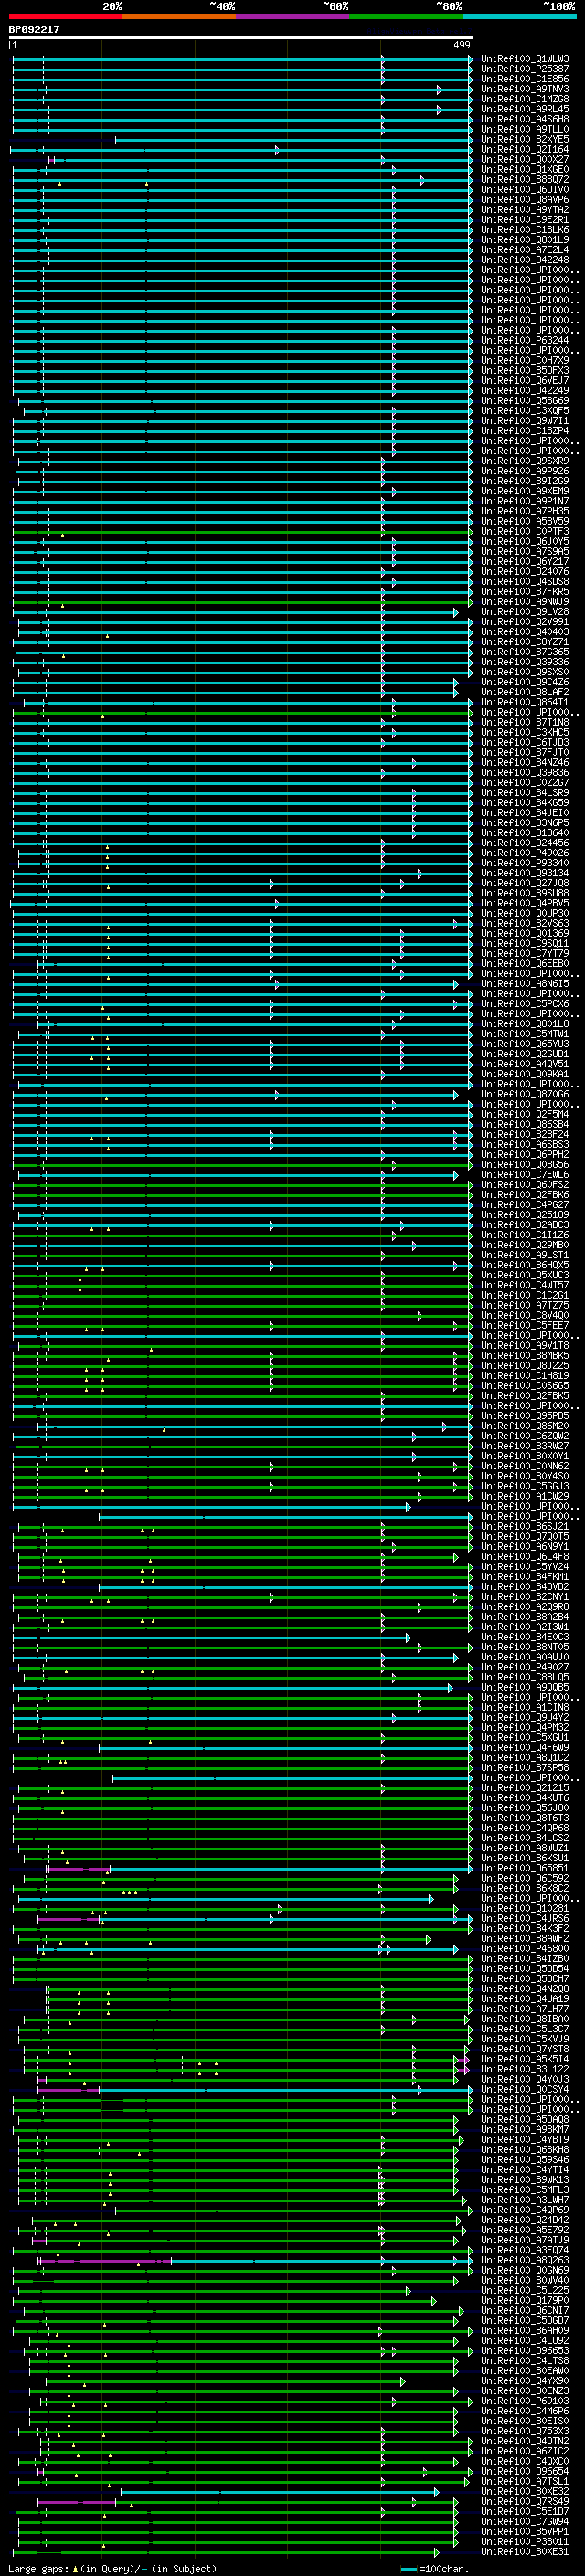585x2576 pixels.
Task: Click the cyan ~100% identity legend segment
Action: point(519,16)
